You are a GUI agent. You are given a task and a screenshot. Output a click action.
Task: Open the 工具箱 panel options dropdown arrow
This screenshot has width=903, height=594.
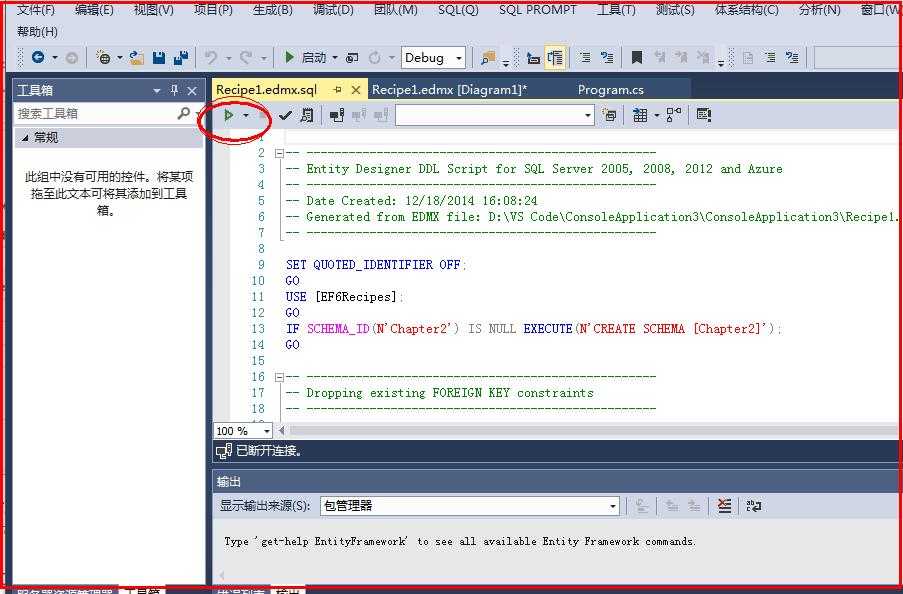157,90
